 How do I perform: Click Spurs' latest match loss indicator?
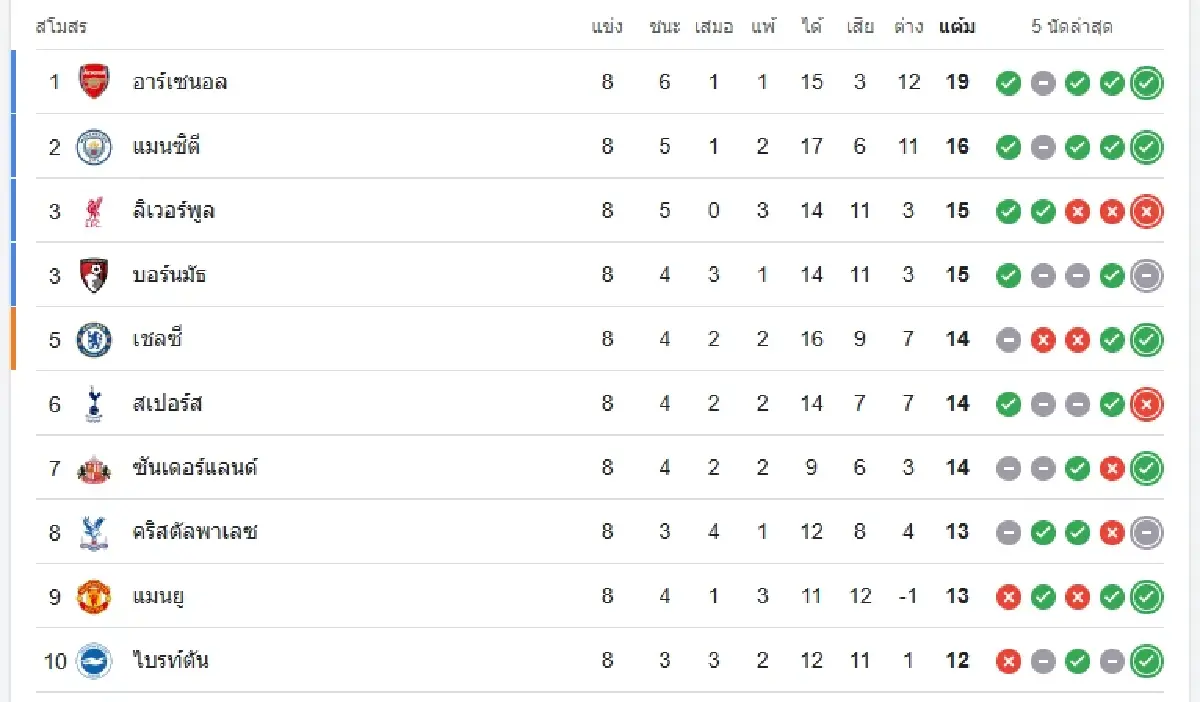(x=1147, y=404)
